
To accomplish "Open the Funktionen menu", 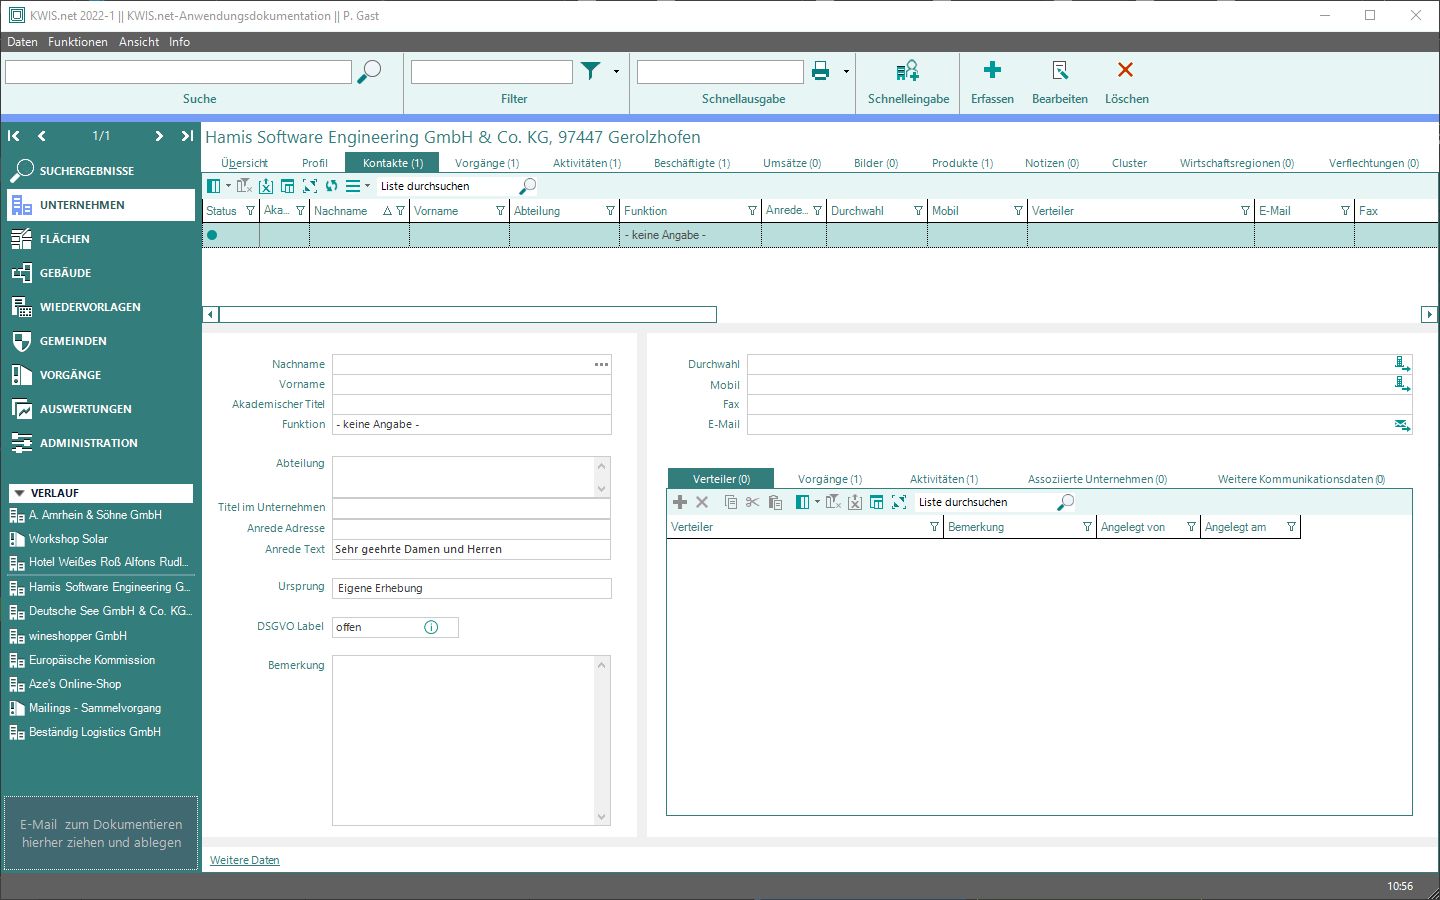I will pos(78,42).
